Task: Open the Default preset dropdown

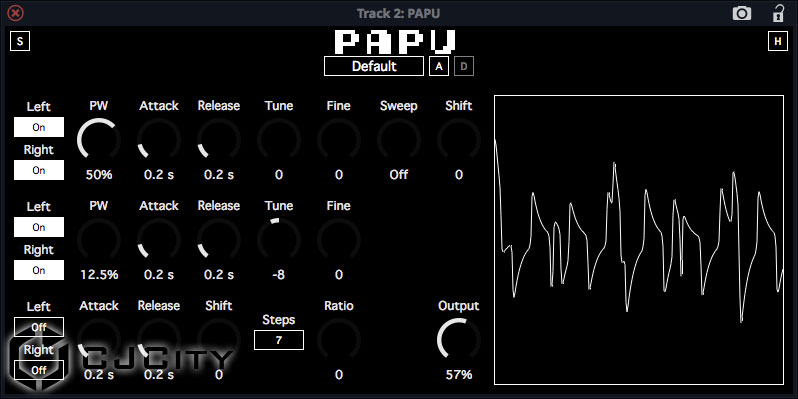Action: click(374, 66)
